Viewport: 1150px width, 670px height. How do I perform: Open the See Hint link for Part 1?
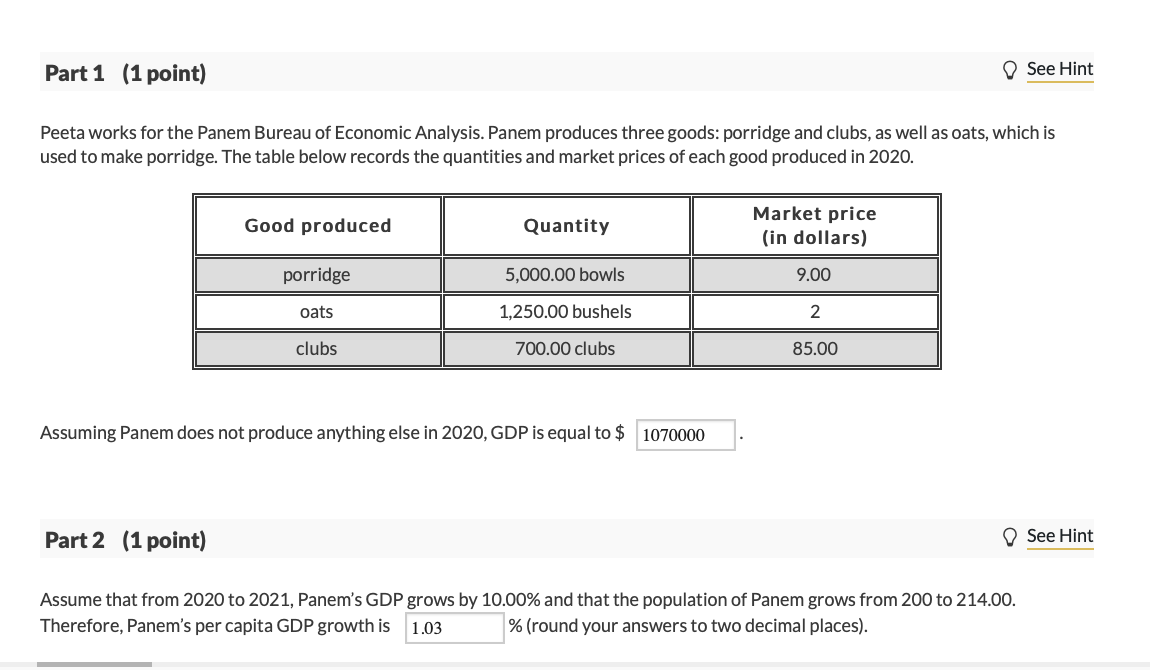click(x=1059, y=69)
